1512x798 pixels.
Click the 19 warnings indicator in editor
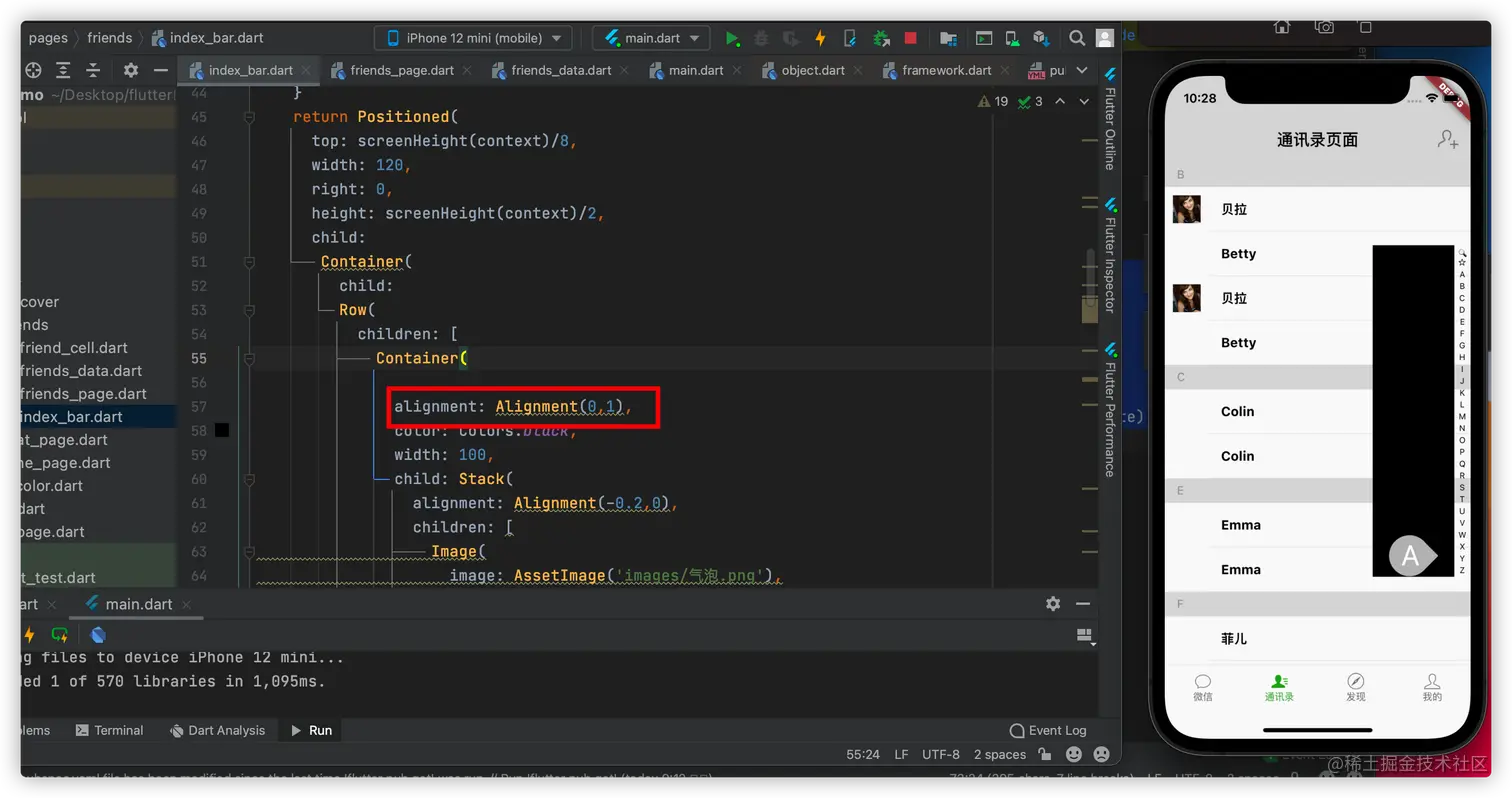(992, 101)
